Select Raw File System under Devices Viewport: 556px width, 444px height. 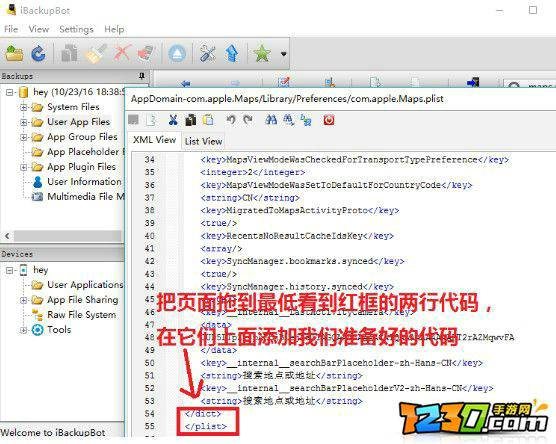(x=82, y=315)
